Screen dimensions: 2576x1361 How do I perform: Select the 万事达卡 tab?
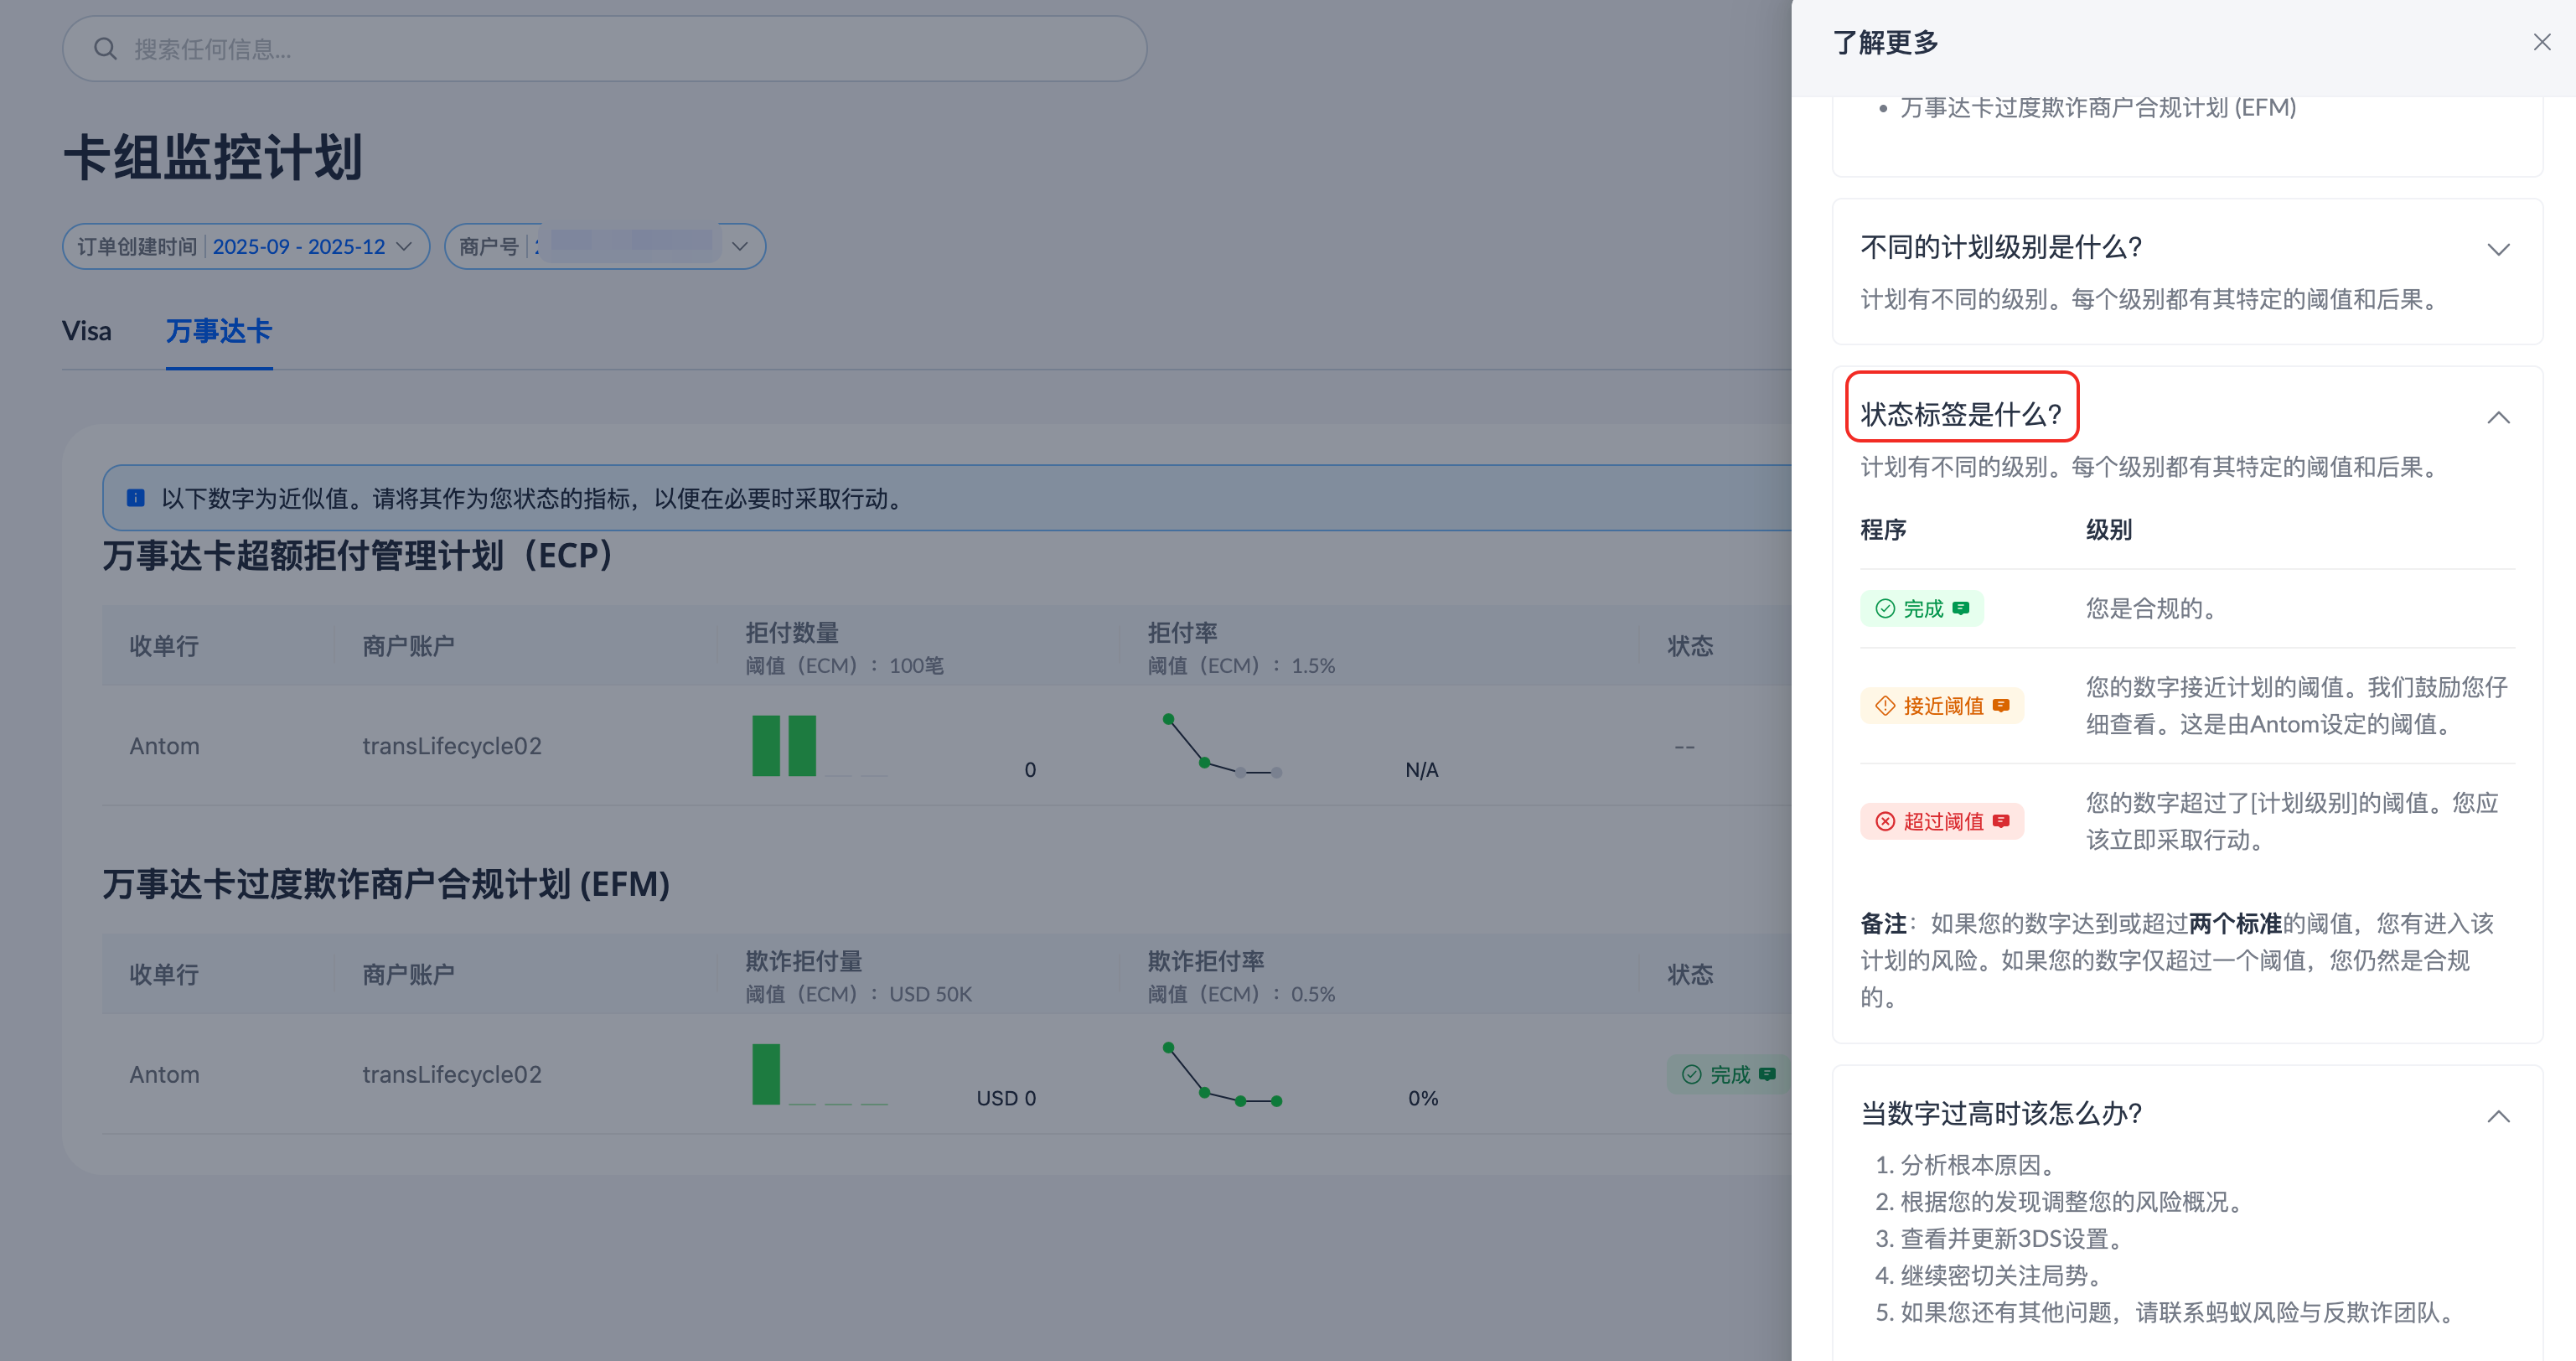219,331
